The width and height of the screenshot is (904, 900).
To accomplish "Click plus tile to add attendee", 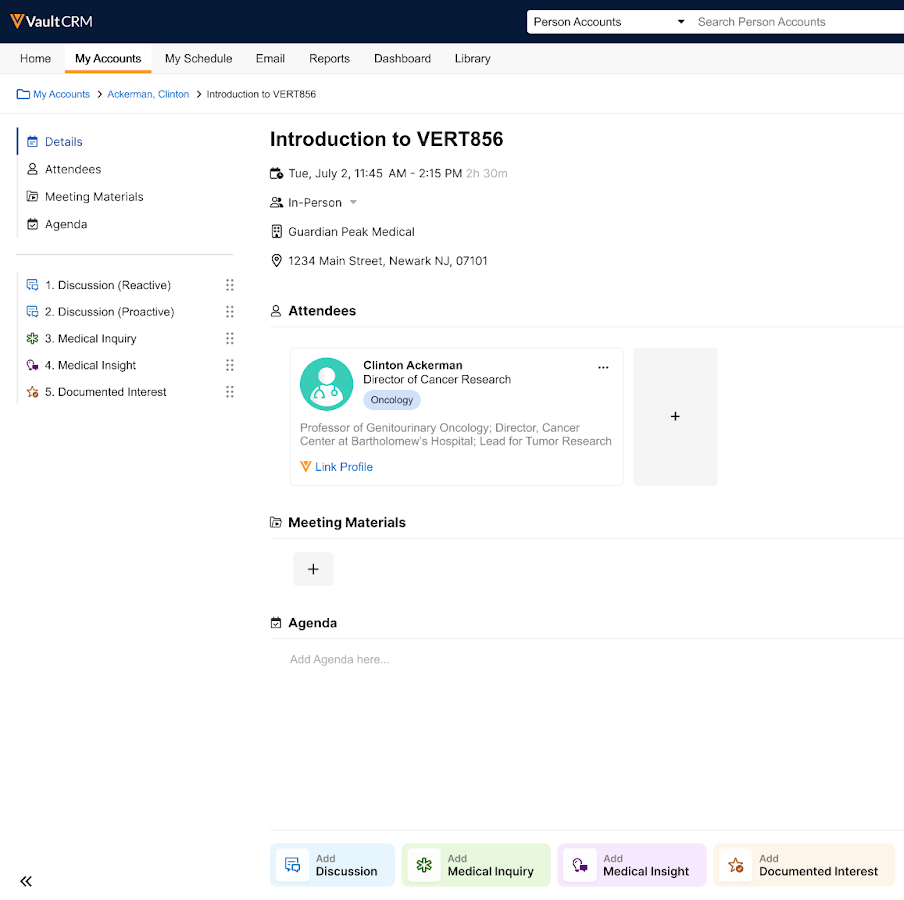I will point(675,416).
